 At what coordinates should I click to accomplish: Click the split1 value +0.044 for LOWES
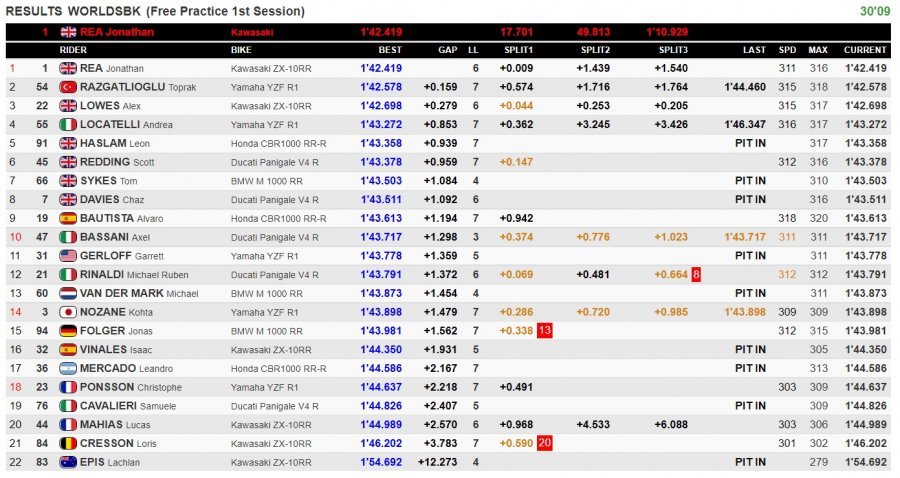pyautogui.click(x=516, y=106)
